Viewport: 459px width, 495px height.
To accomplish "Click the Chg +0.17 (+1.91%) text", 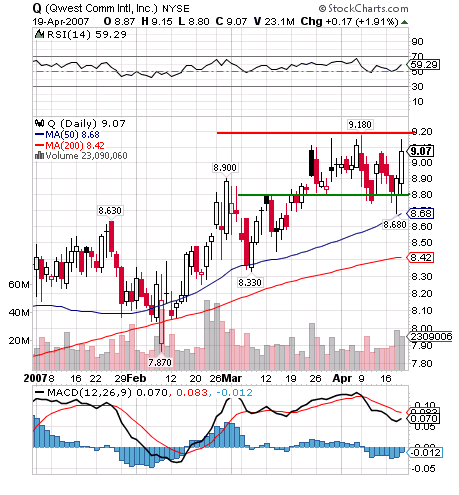I will click(x=350, y=22).
